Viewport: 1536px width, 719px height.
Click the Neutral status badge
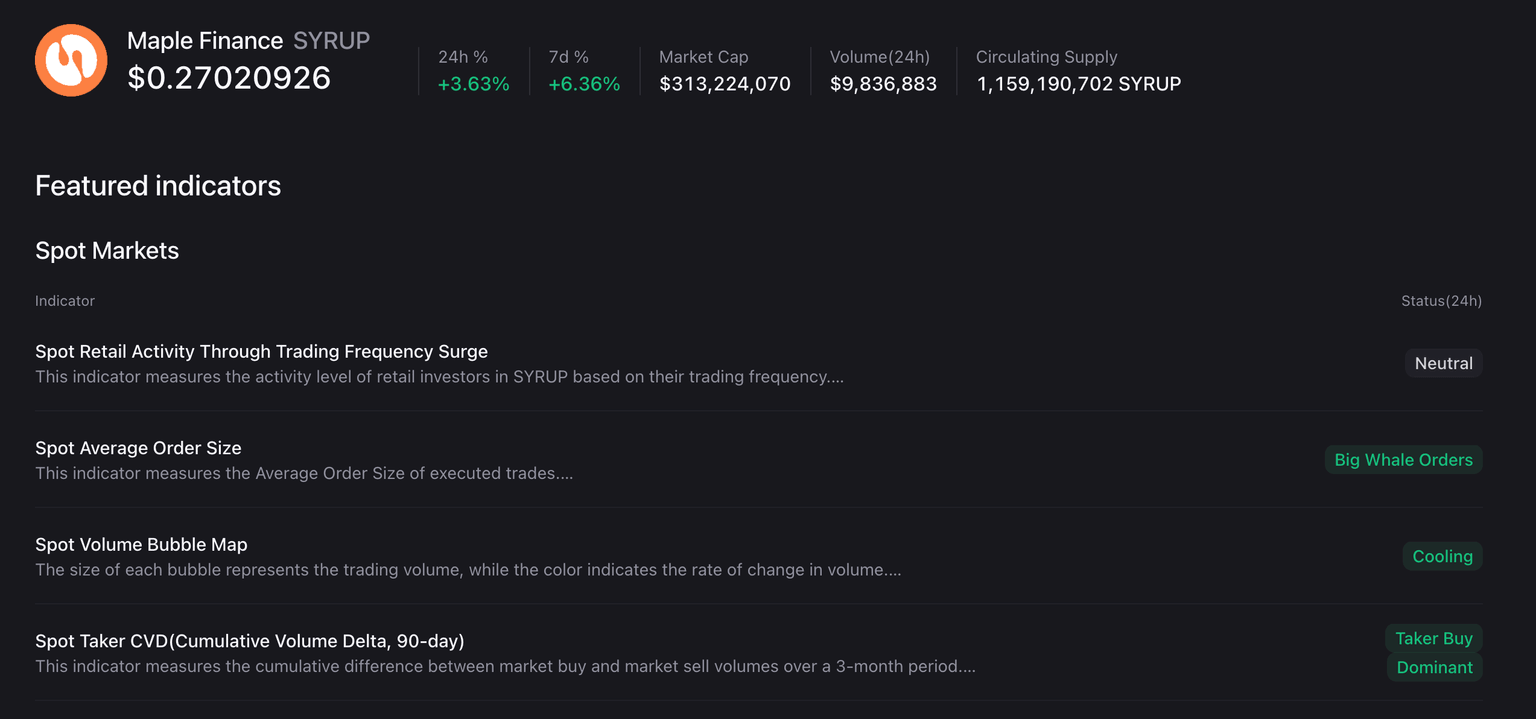point(1443,364)
